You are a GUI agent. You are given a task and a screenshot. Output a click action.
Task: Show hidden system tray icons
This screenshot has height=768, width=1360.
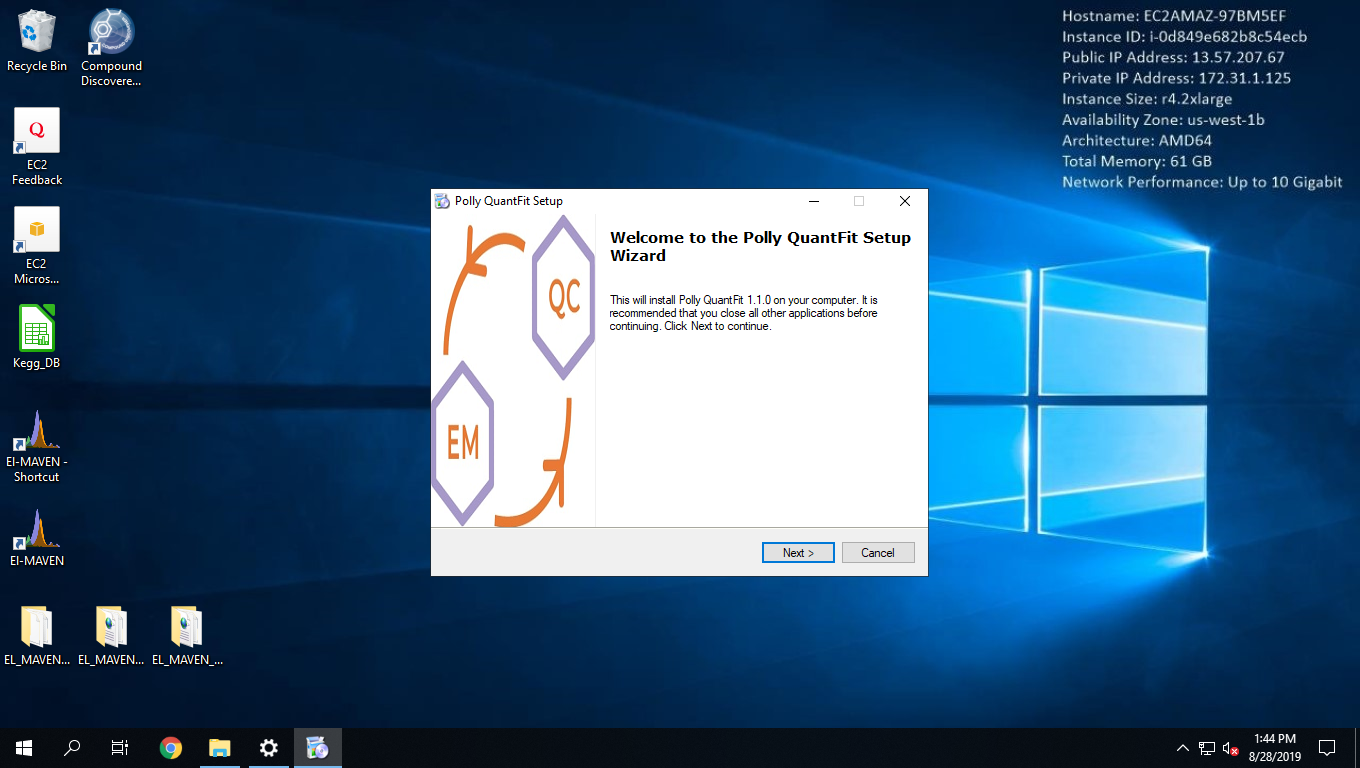point(1183,748)
